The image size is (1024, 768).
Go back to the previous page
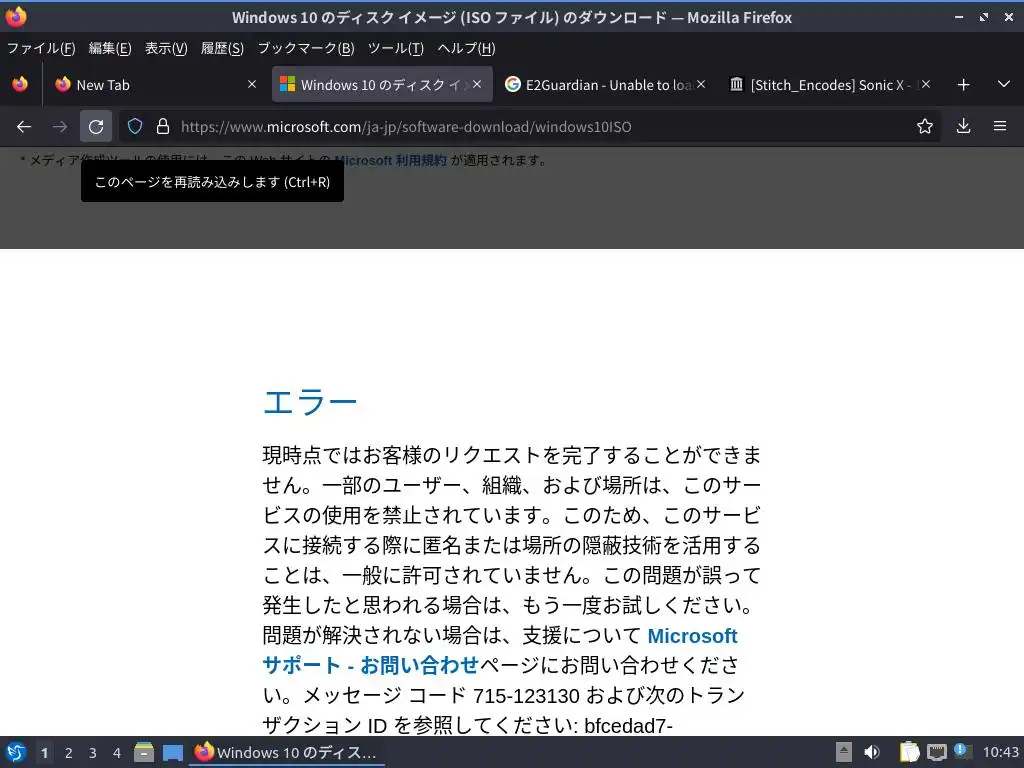(x=24, y=127)
